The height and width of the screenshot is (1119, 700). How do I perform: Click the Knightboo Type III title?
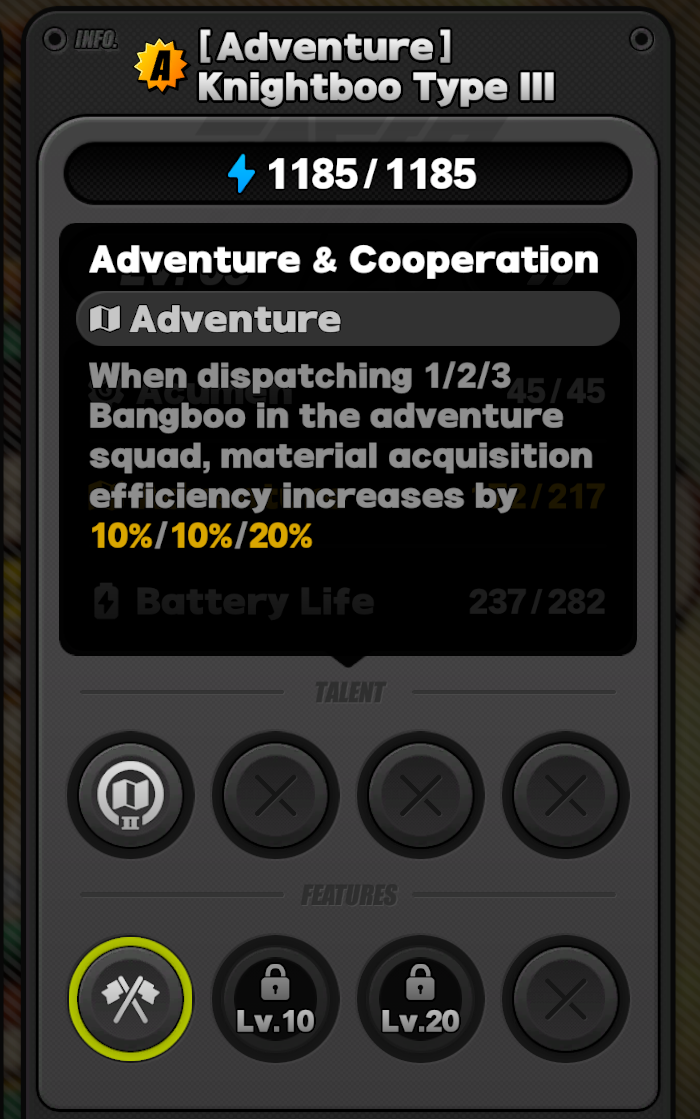[x=376, y=88]
